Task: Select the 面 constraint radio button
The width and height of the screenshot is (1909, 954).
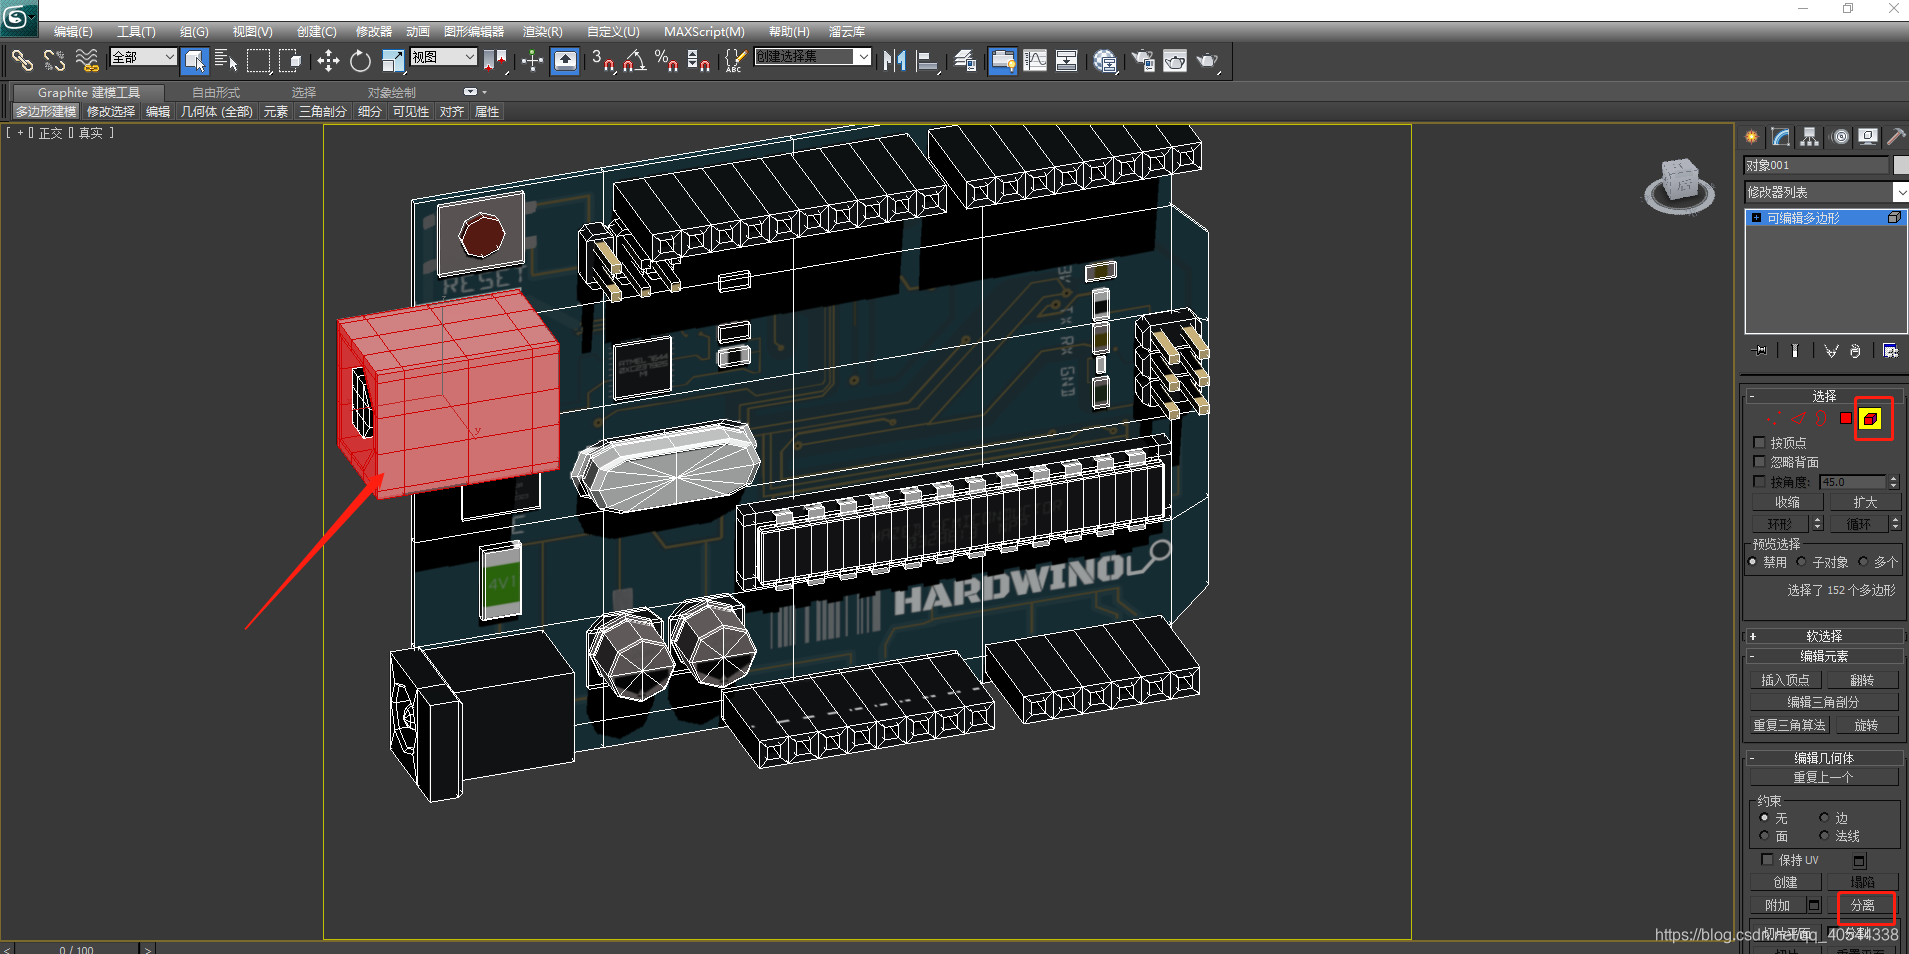Action: [1765, 836]
